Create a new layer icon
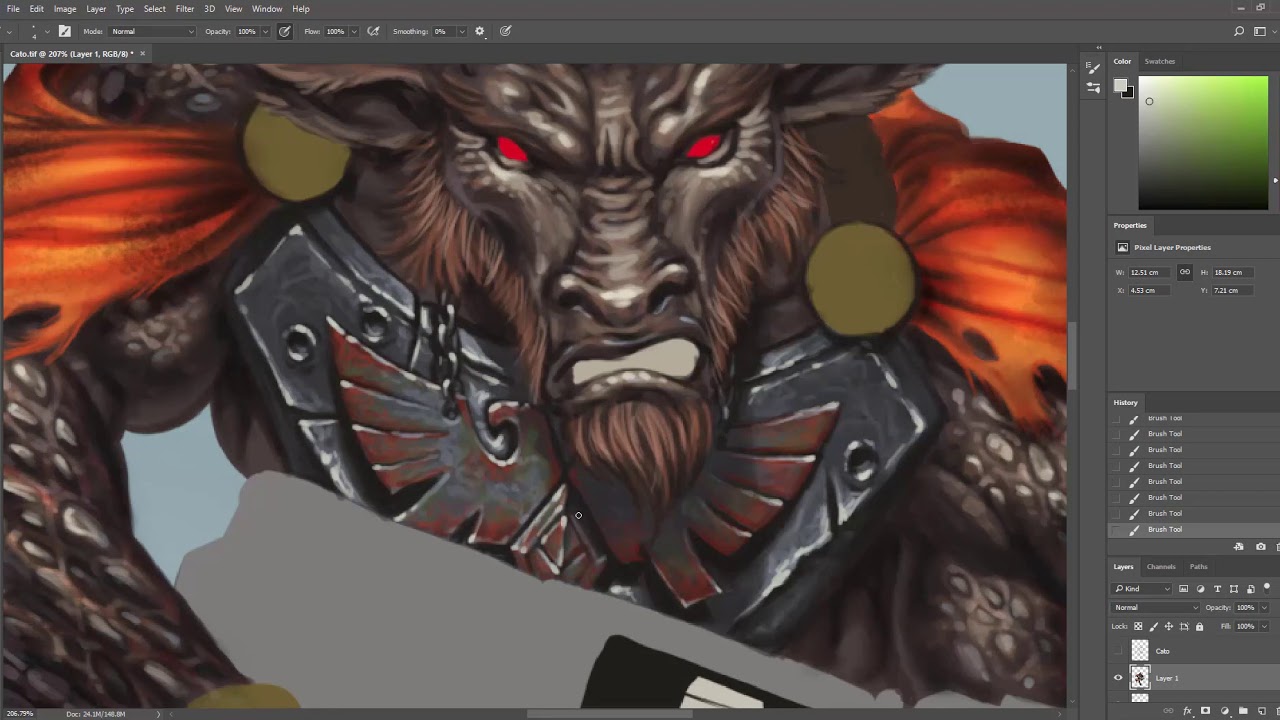Viewport: 1280px width, 720px height. click(1261, 711)
